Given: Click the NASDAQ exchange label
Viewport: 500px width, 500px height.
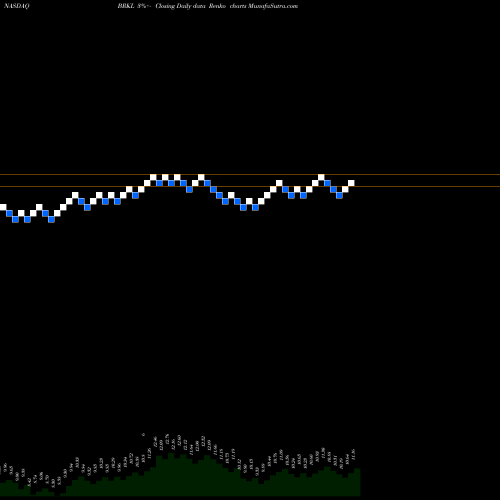Looking at the screenshot, I should [17, 6].
